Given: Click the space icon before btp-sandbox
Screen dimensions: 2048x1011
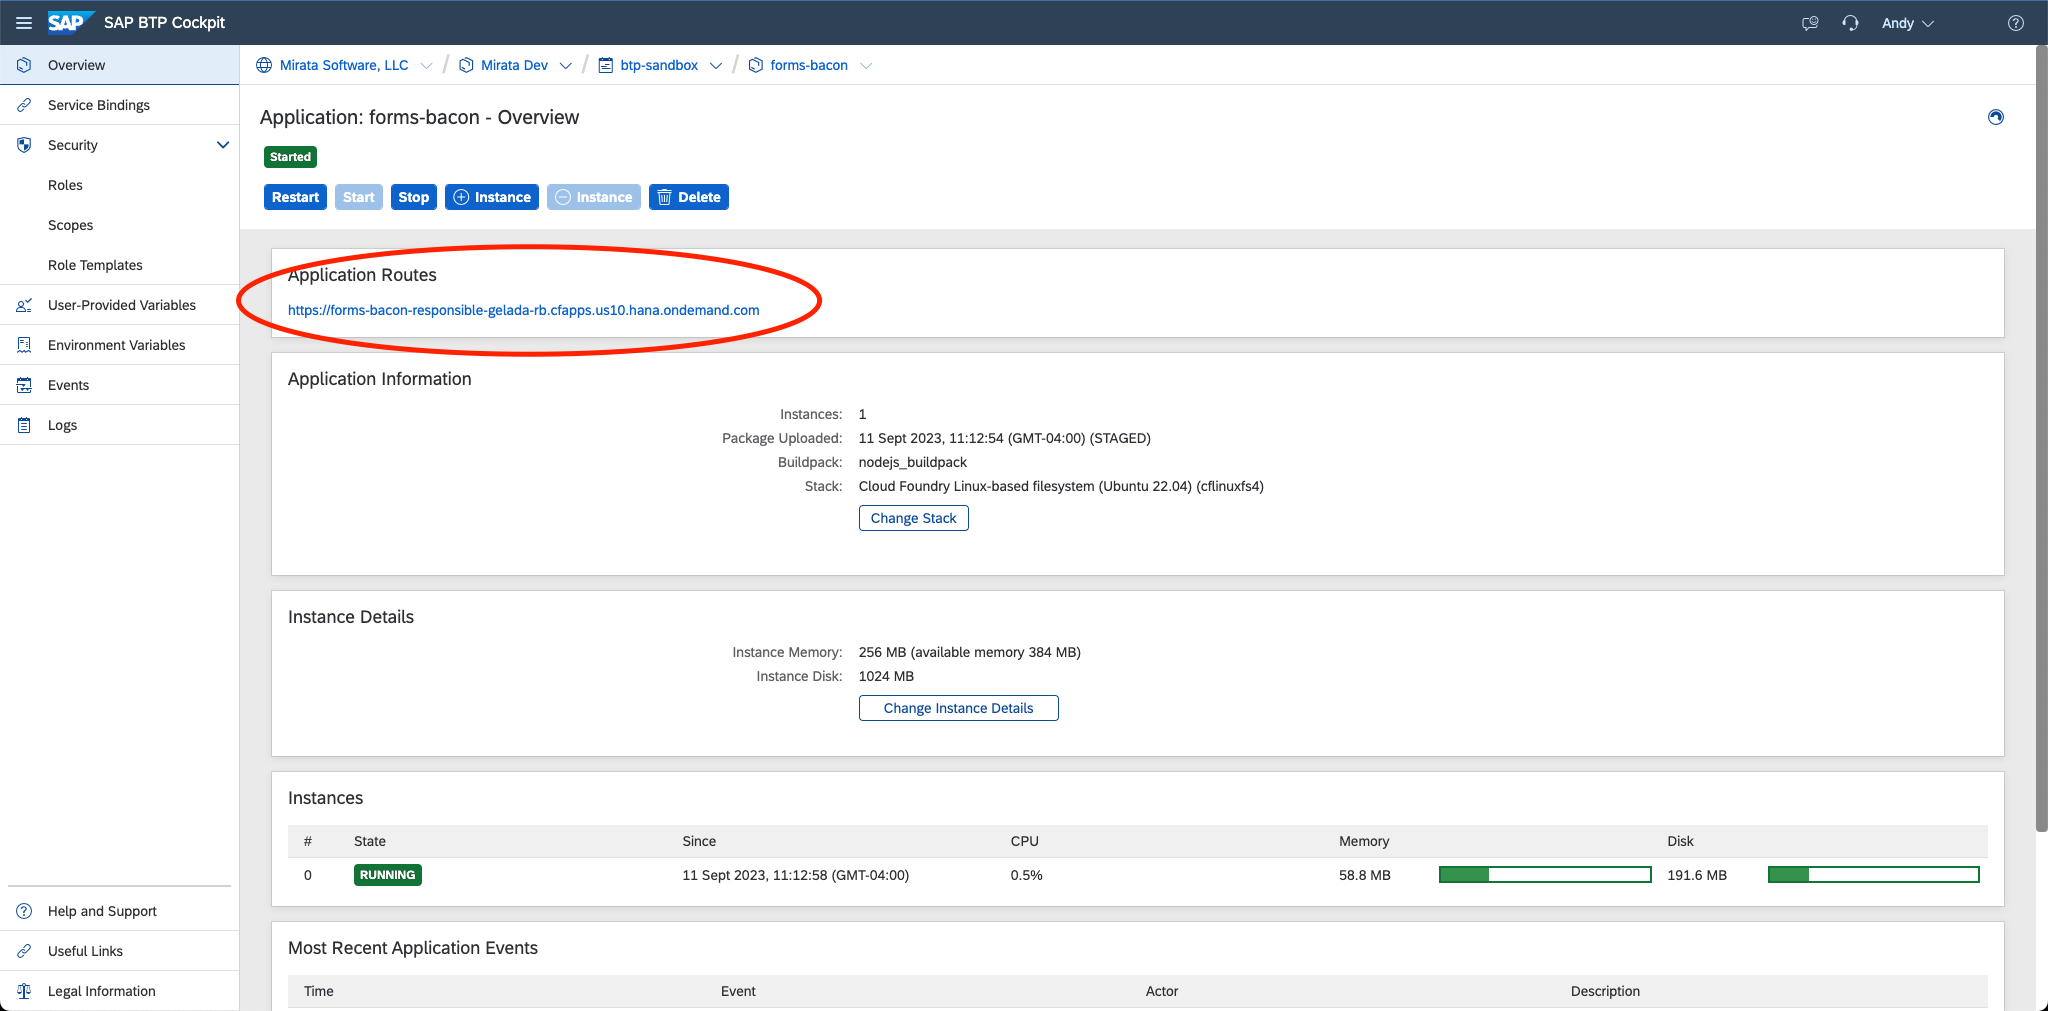Looking at the screenshot, I should tap(605, 65).
